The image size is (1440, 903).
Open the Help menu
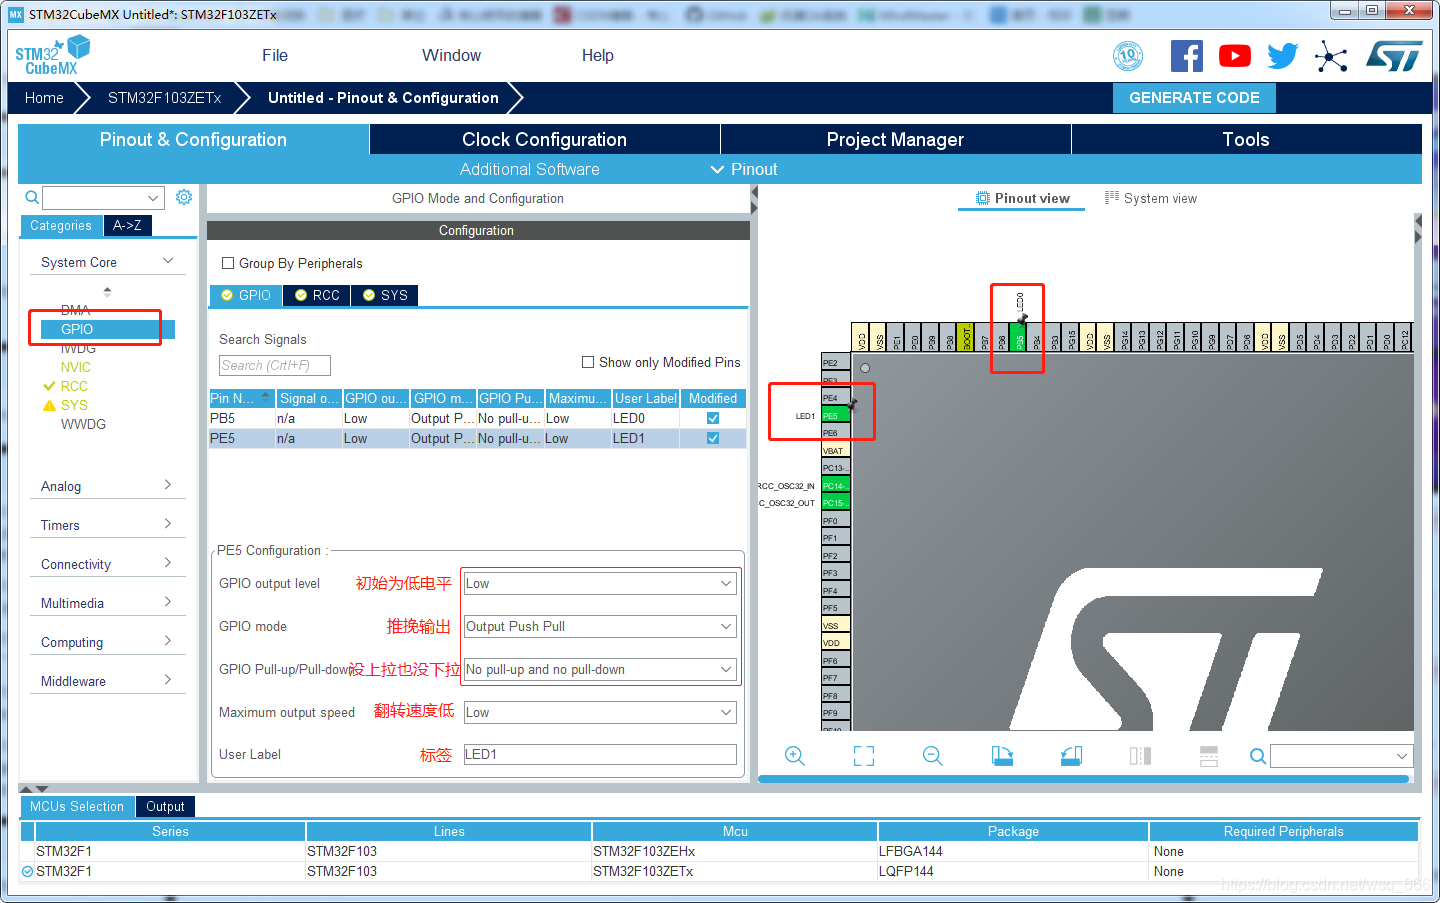click(598, 55)
